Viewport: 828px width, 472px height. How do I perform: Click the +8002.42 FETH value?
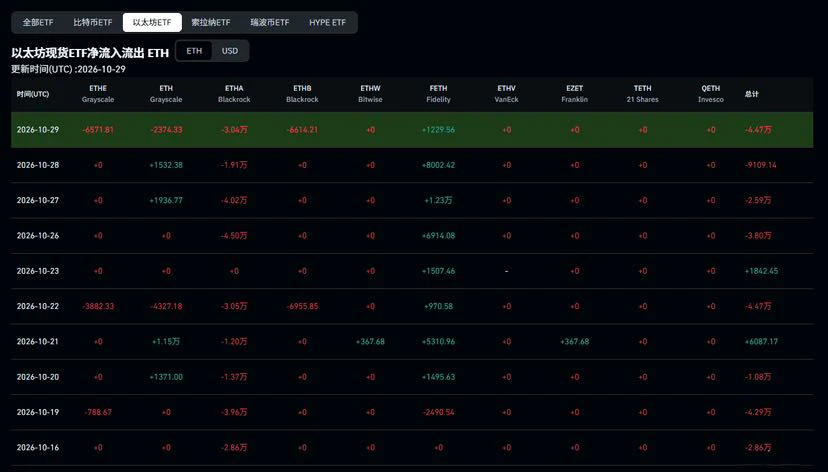click(x=438, y=165)
